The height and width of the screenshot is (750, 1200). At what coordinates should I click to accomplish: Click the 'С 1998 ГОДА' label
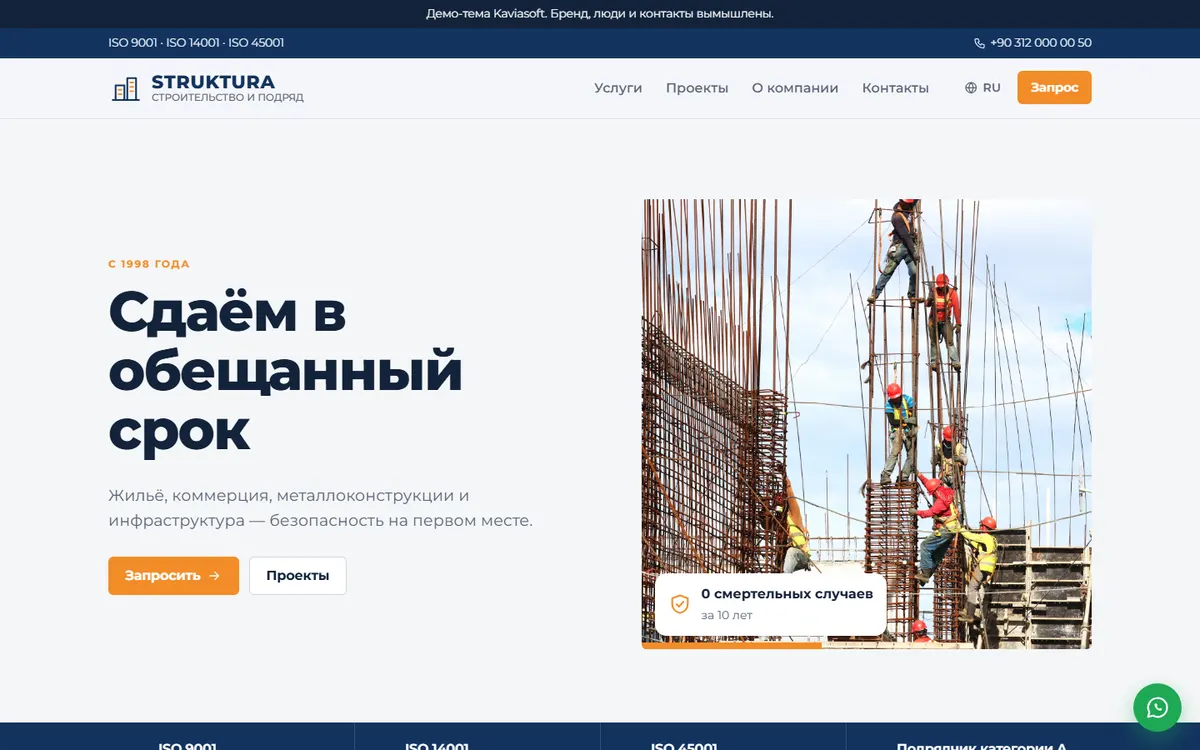coord(149,264)
